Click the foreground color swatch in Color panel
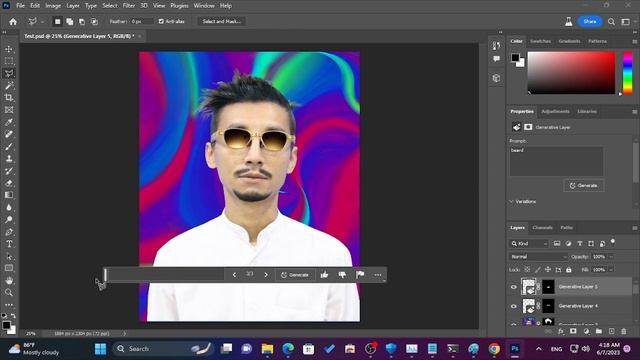Image resolution: width=640 pixels, height=360 pixels. [x=515, y=58]
